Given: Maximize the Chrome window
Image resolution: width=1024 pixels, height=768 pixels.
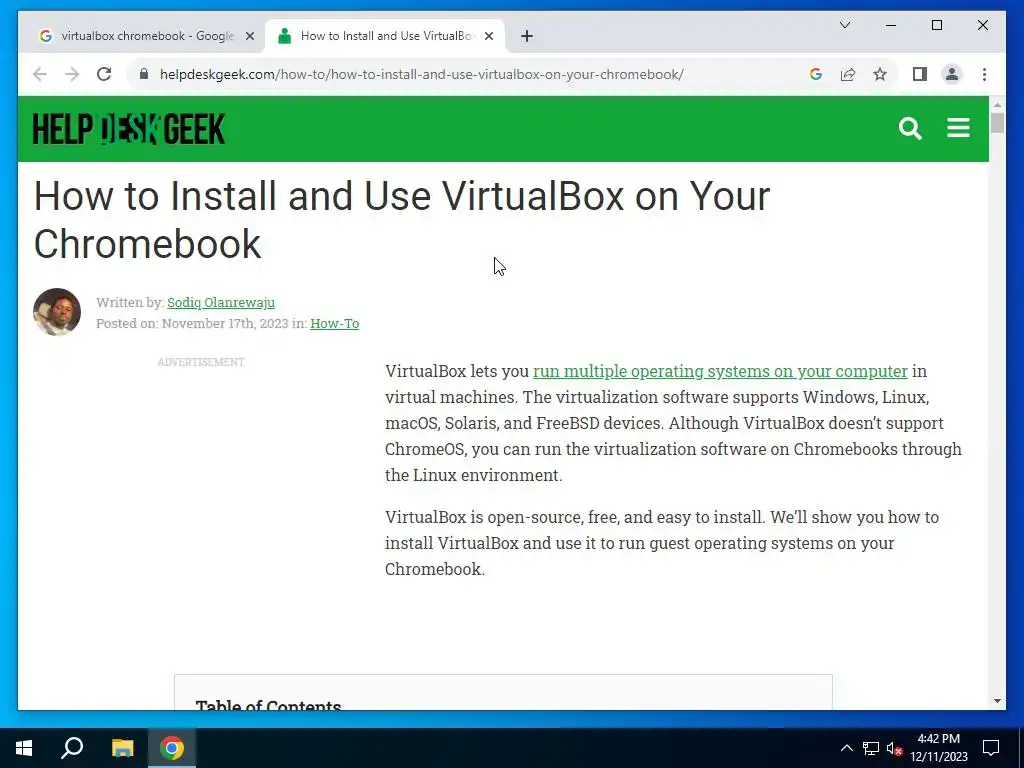Looking at the screenshot, I should 936,25.
